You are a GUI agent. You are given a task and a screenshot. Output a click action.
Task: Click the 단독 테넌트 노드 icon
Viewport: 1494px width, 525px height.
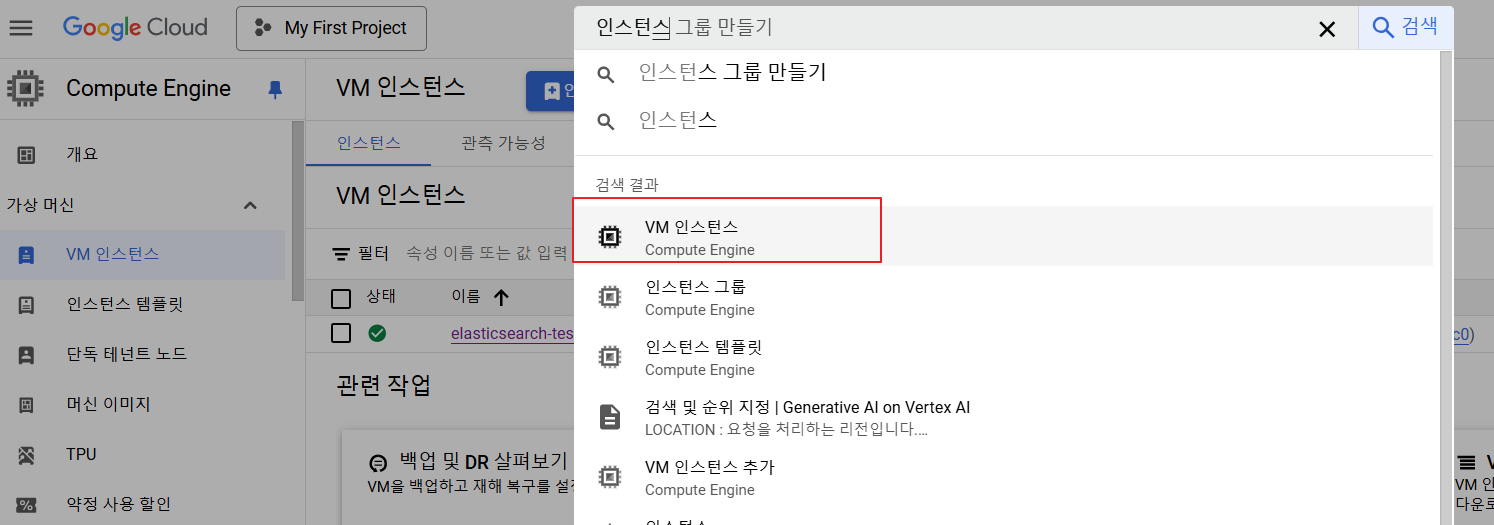click(x=27, y=355)
